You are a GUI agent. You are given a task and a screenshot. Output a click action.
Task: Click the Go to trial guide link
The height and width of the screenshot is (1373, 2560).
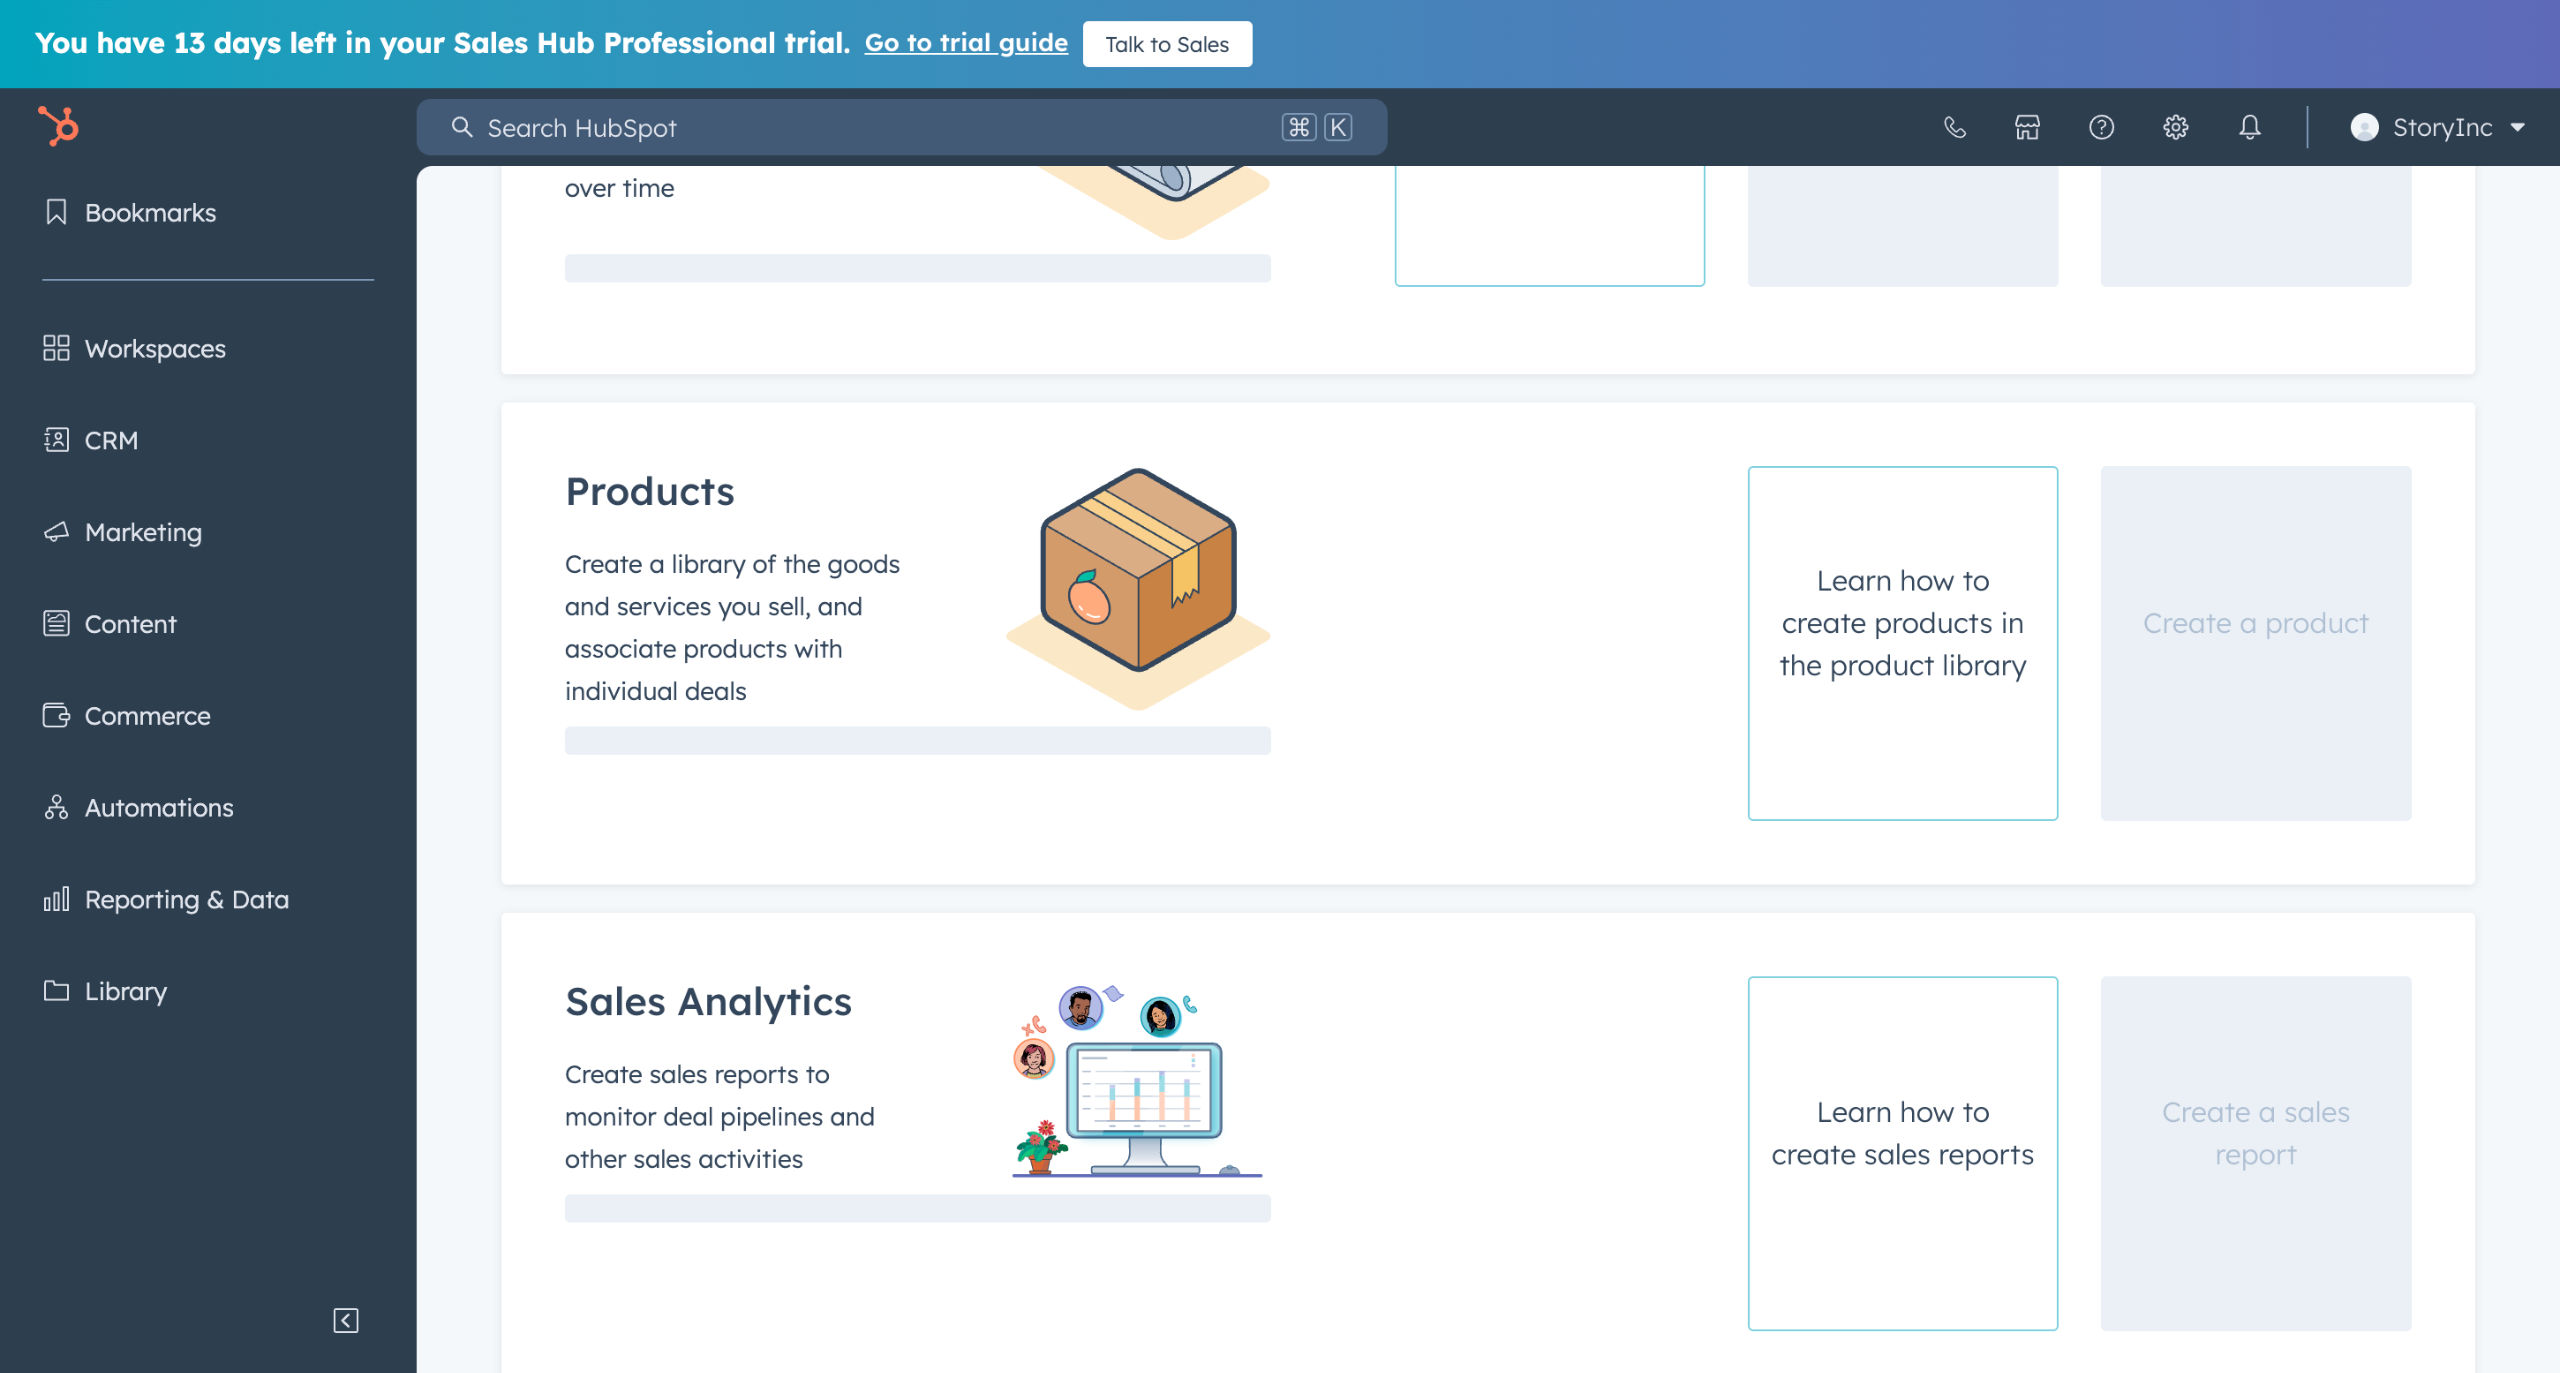click(966, 43)
